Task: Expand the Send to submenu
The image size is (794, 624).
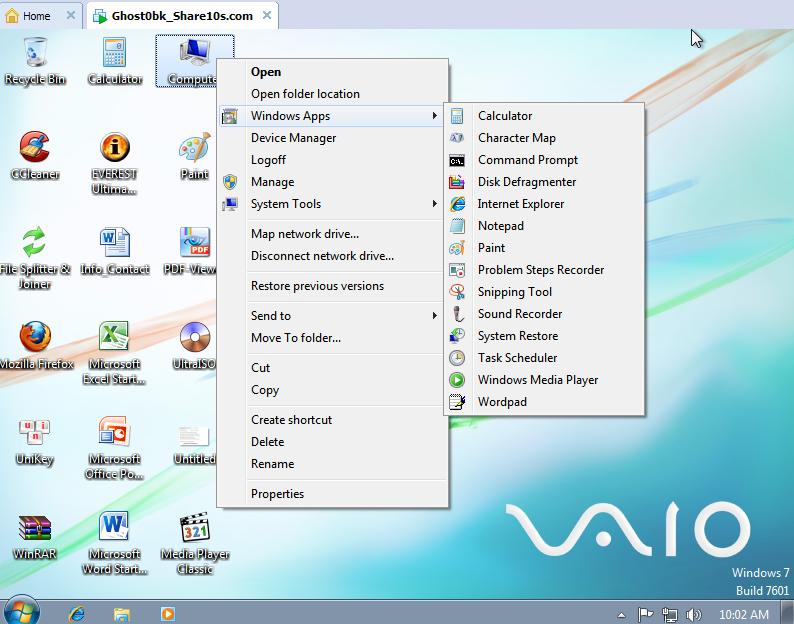Action: (x=331, y=316)
